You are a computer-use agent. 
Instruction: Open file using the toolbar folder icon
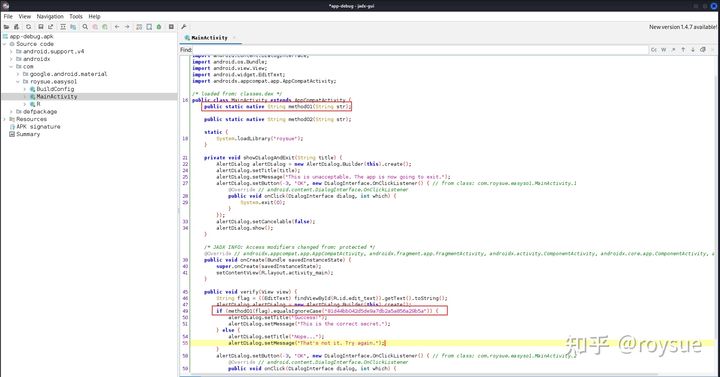(x=6, y=27)
